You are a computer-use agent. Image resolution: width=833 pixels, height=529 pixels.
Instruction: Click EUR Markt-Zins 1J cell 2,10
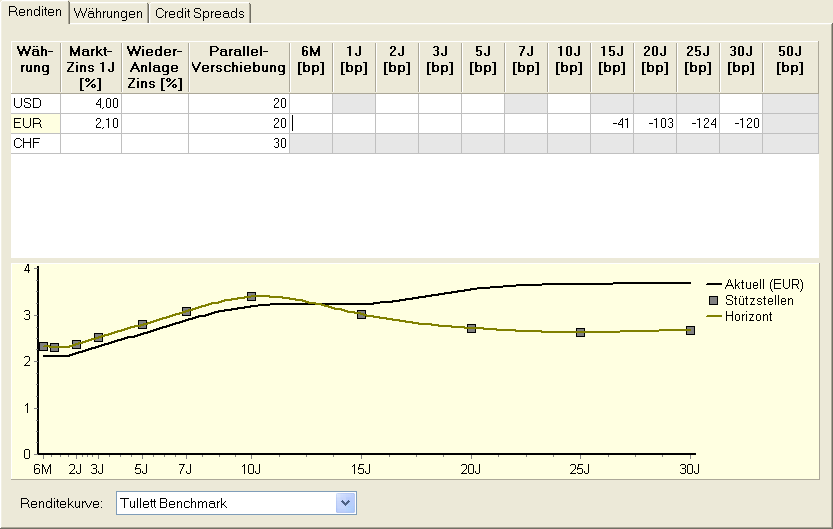(x=91, y=123)
